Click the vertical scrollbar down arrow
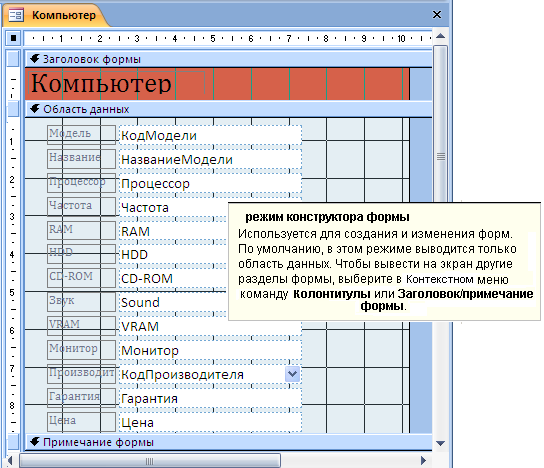544x468 pixels. (441, 443)
